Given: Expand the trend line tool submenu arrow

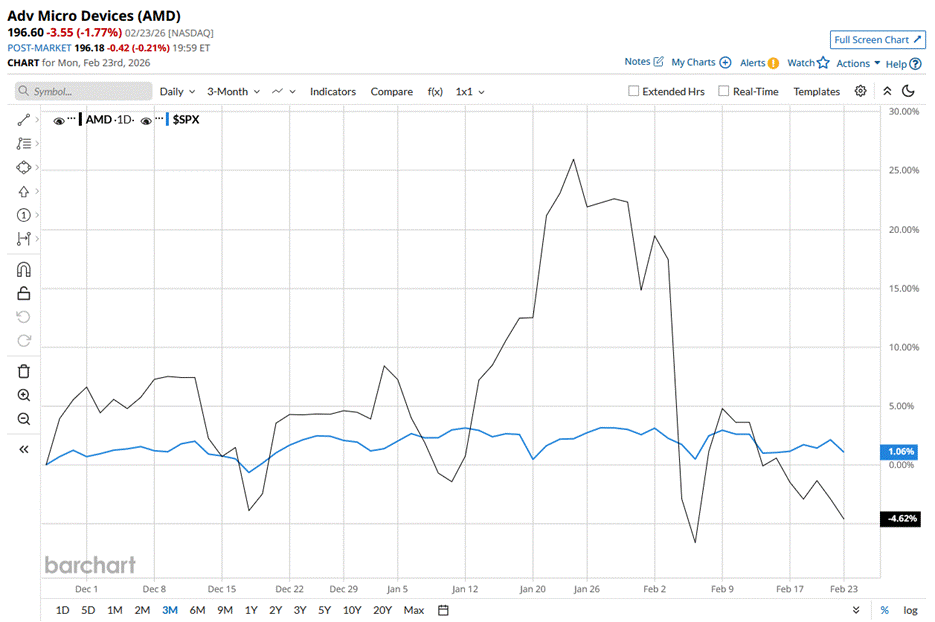Looking at the screenshot, I should coord(37,120).
